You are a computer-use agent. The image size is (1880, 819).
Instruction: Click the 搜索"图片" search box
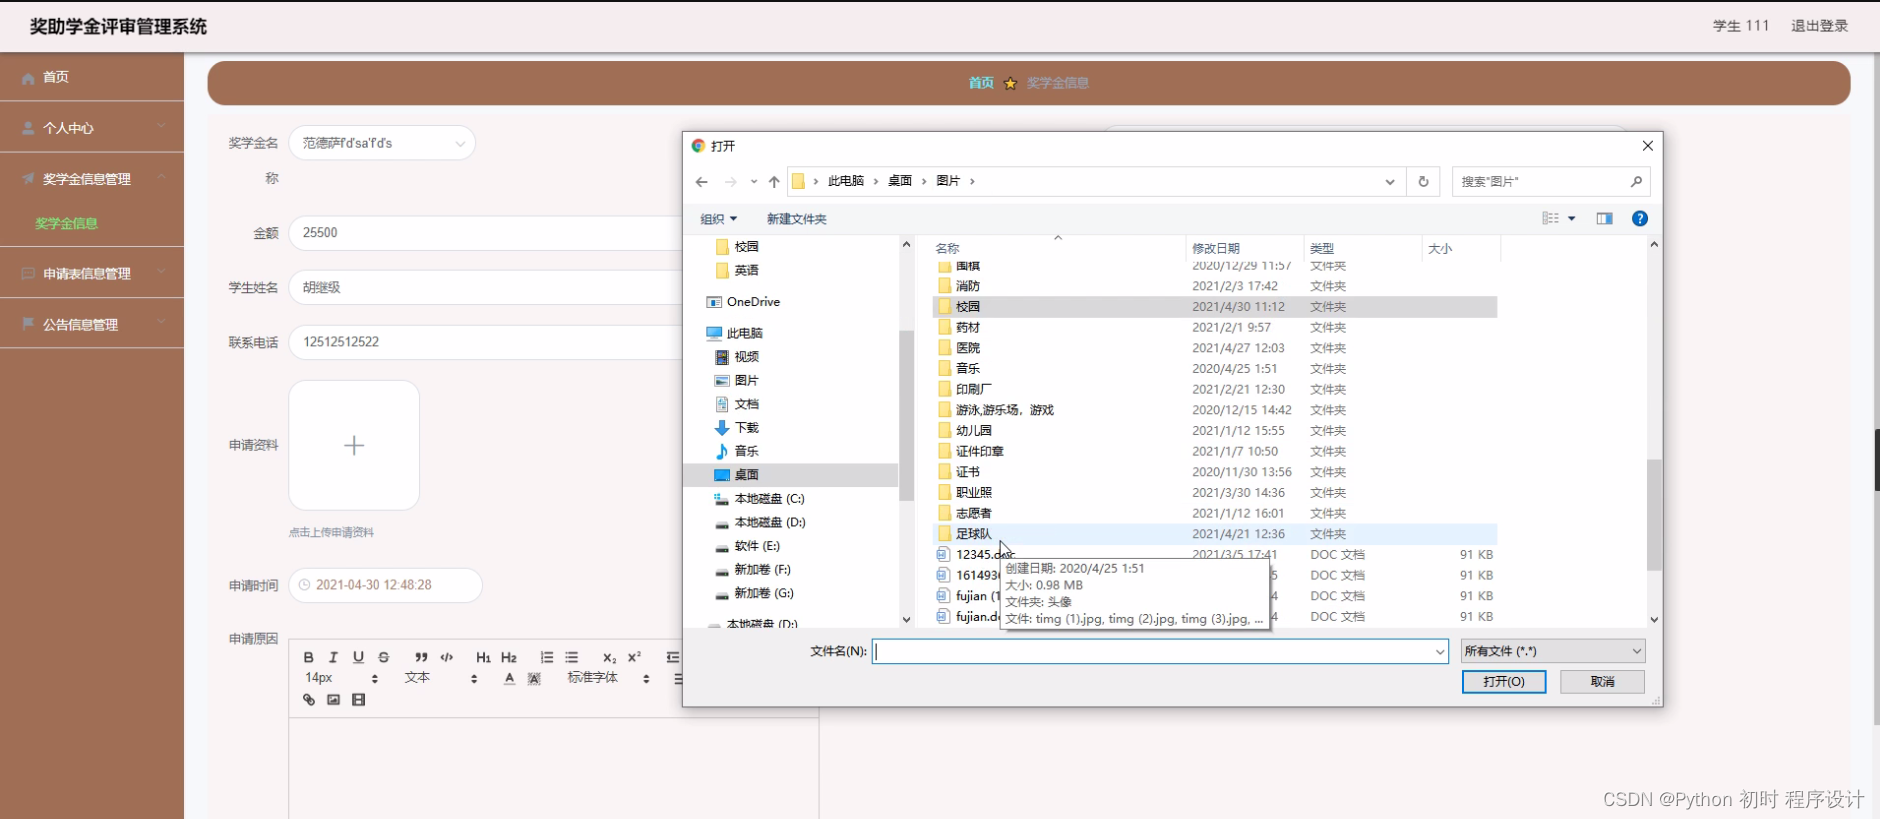click(1550, 181)
